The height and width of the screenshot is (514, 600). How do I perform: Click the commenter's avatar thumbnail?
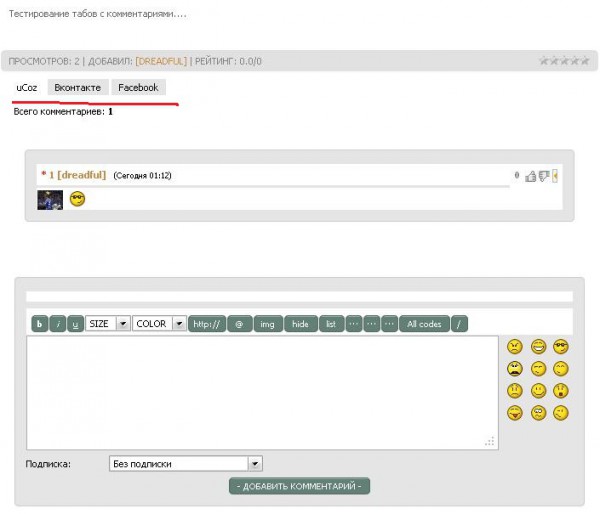pyautogui.click(x=50, y=200)
